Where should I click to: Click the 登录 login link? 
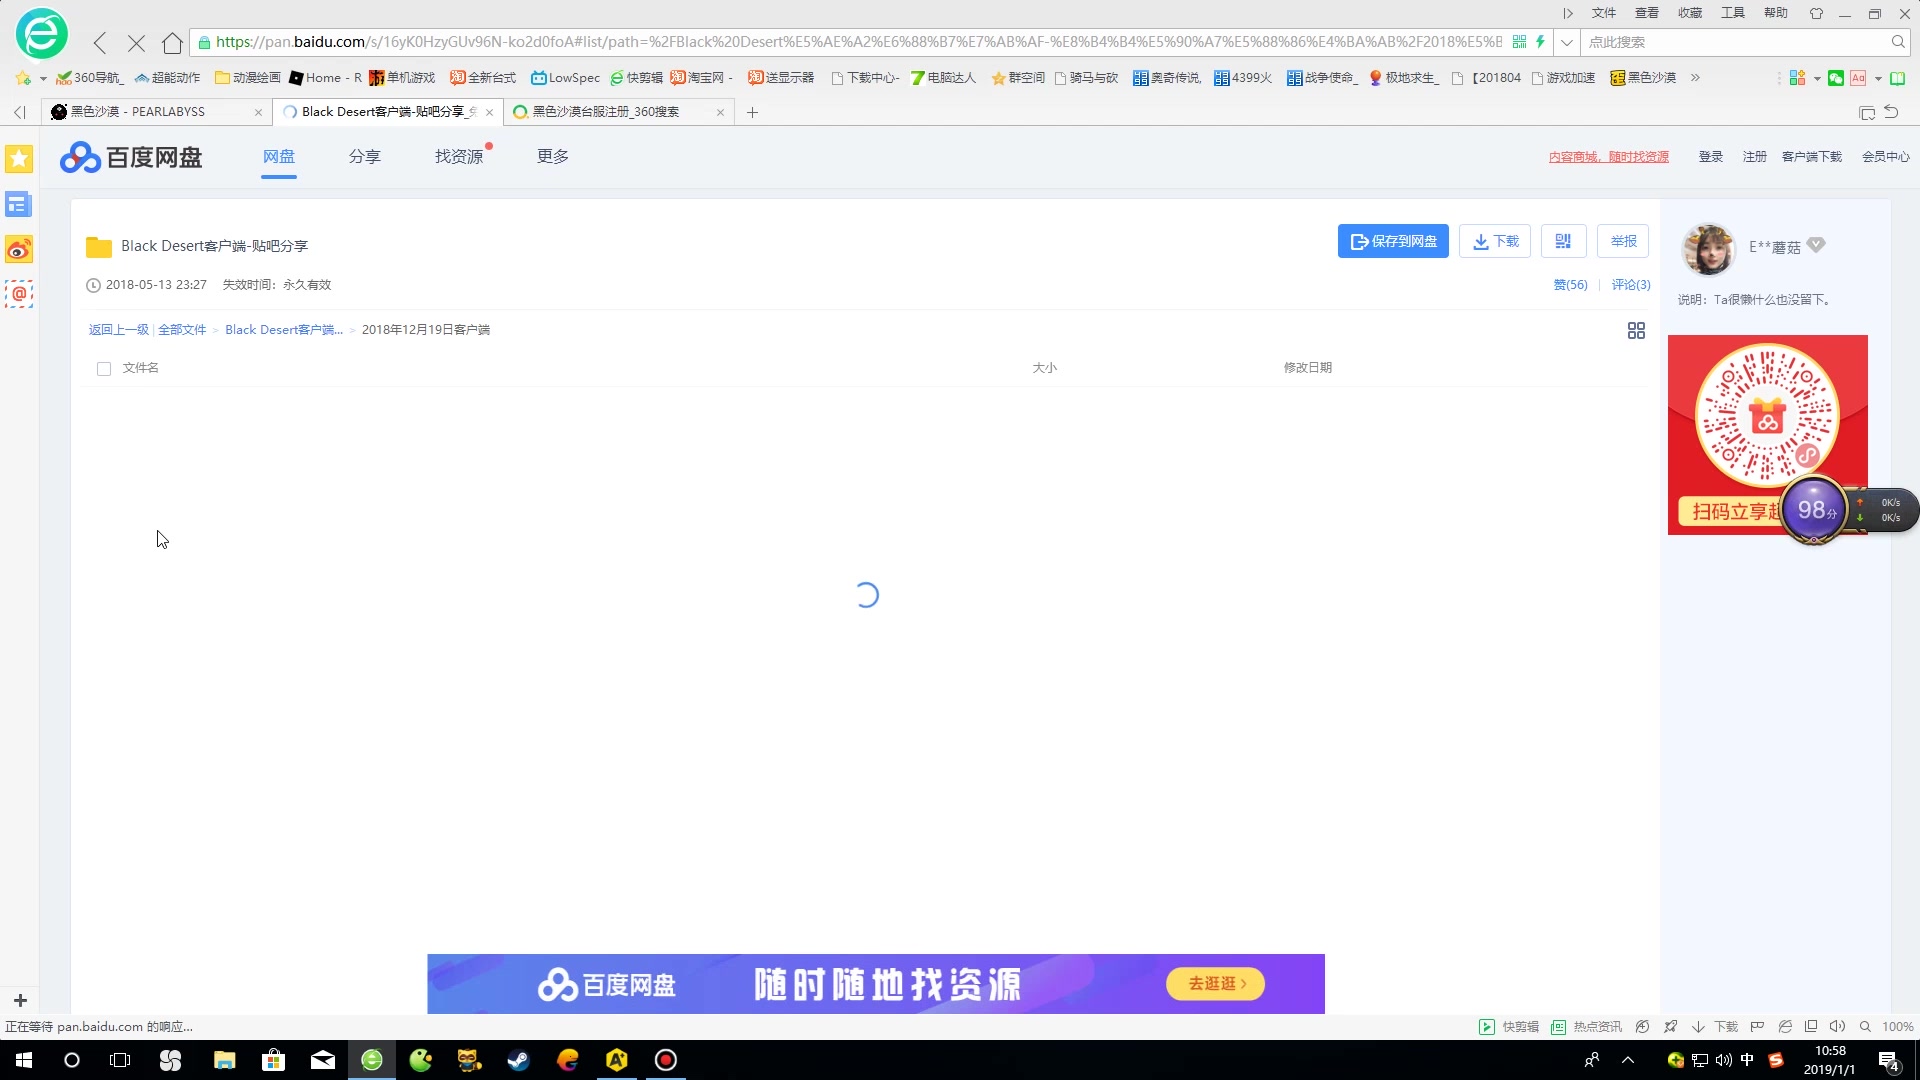1711,157
